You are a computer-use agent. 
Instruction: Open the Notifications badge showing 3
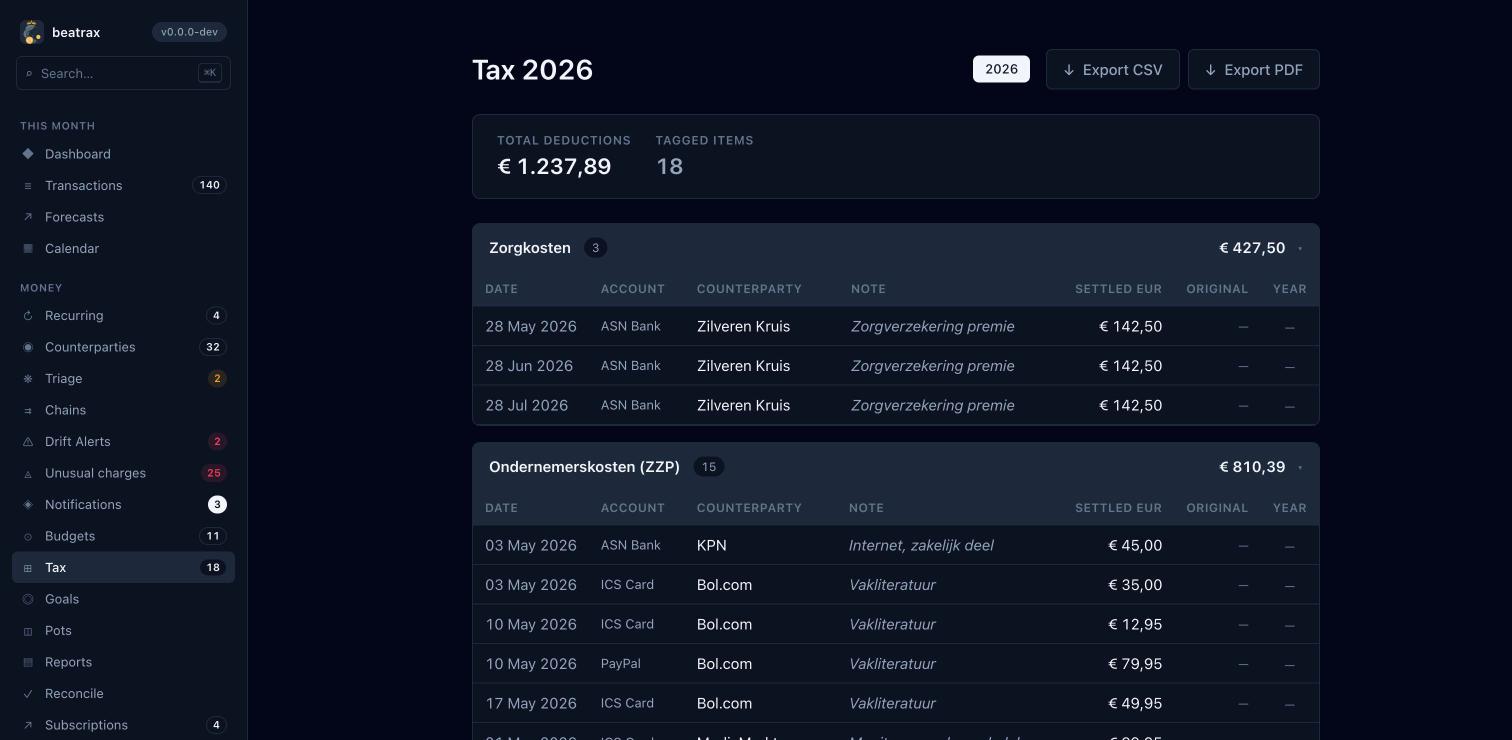[217, 505]
